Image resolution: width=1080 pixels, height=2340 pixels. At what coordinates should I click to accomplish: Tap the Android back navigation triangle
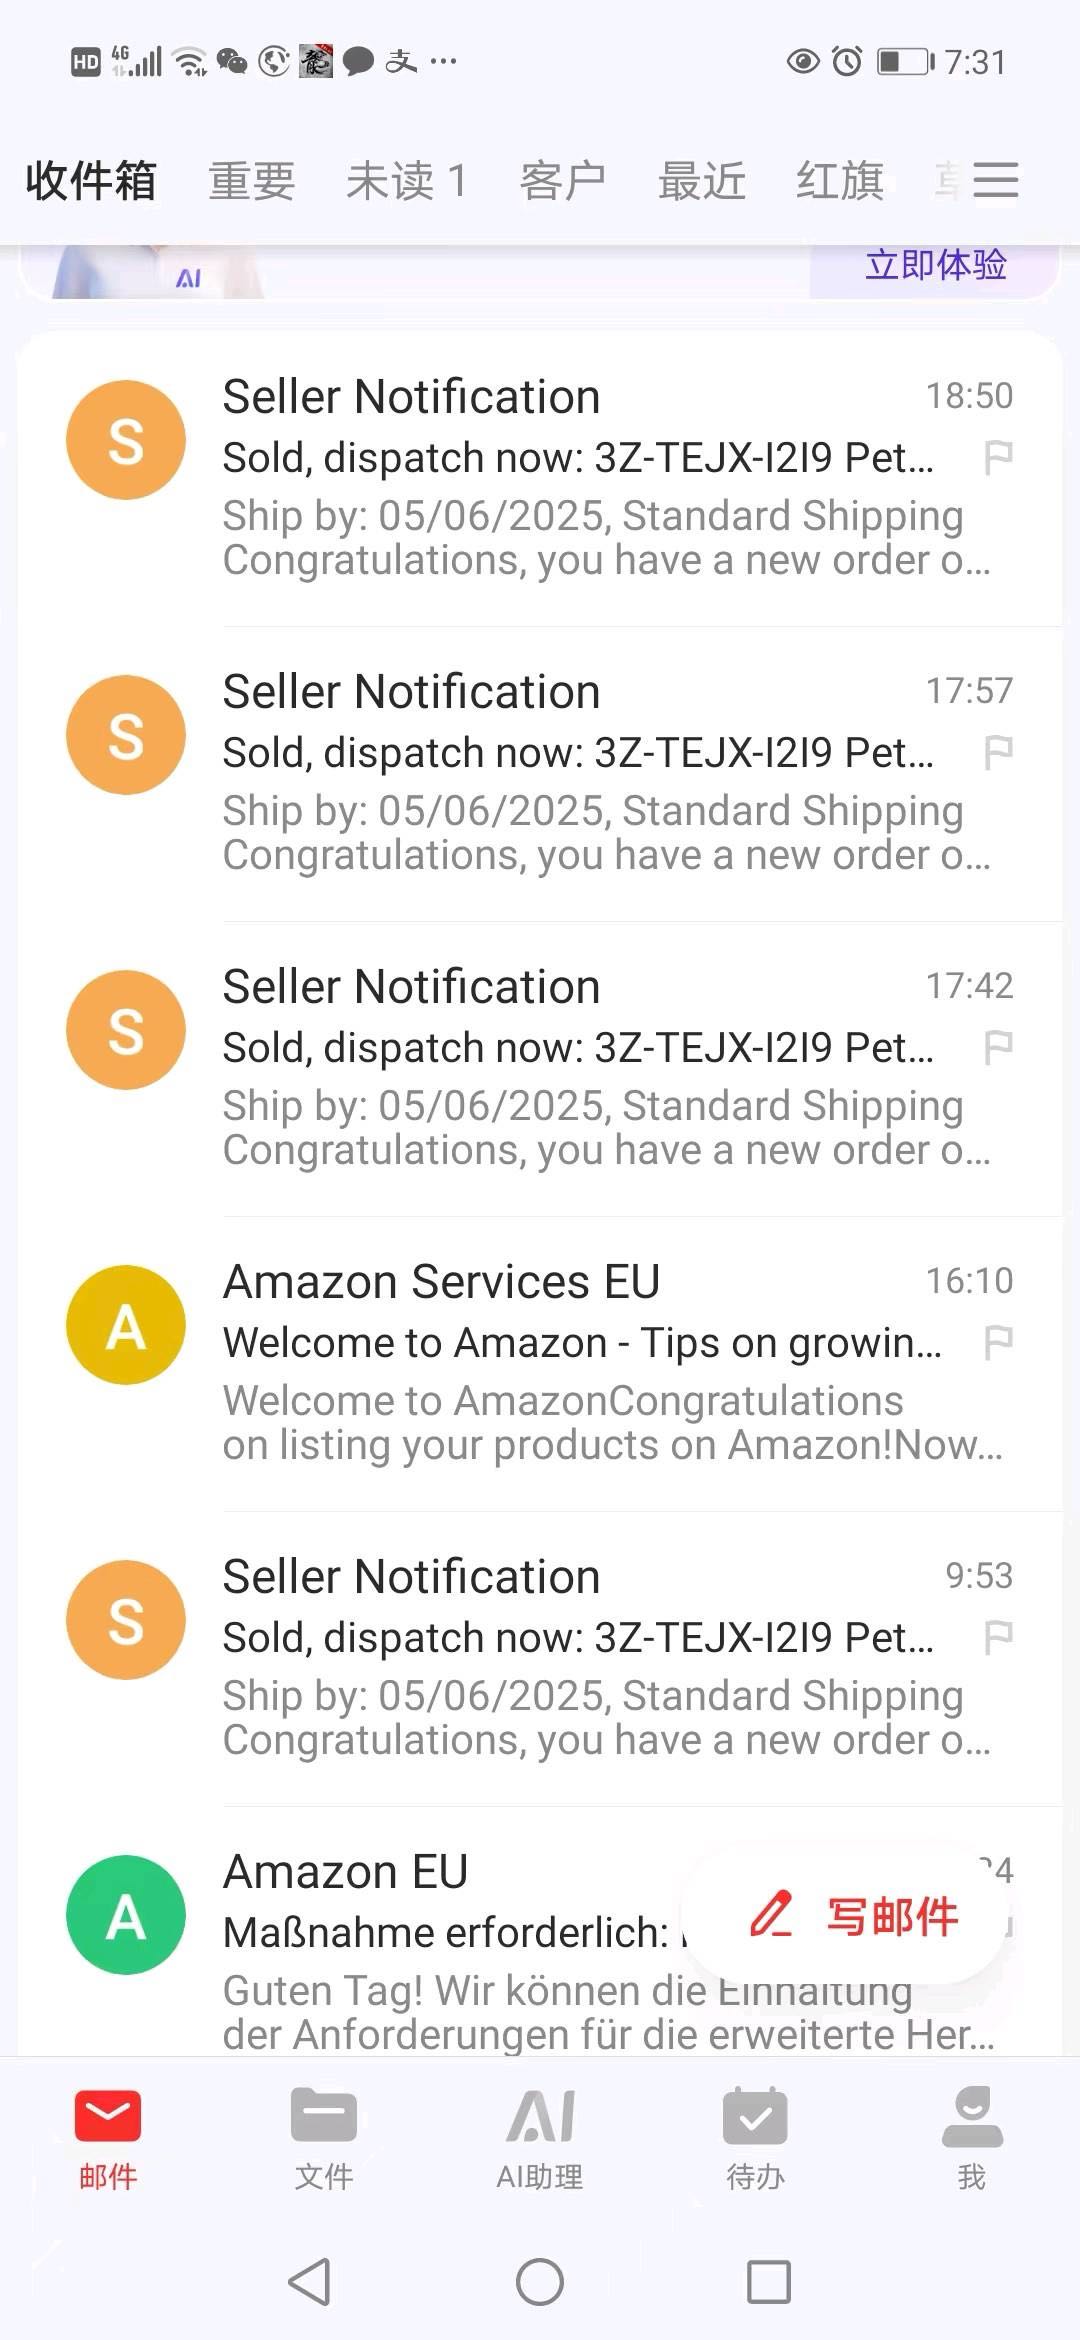tap(310, 2282)
